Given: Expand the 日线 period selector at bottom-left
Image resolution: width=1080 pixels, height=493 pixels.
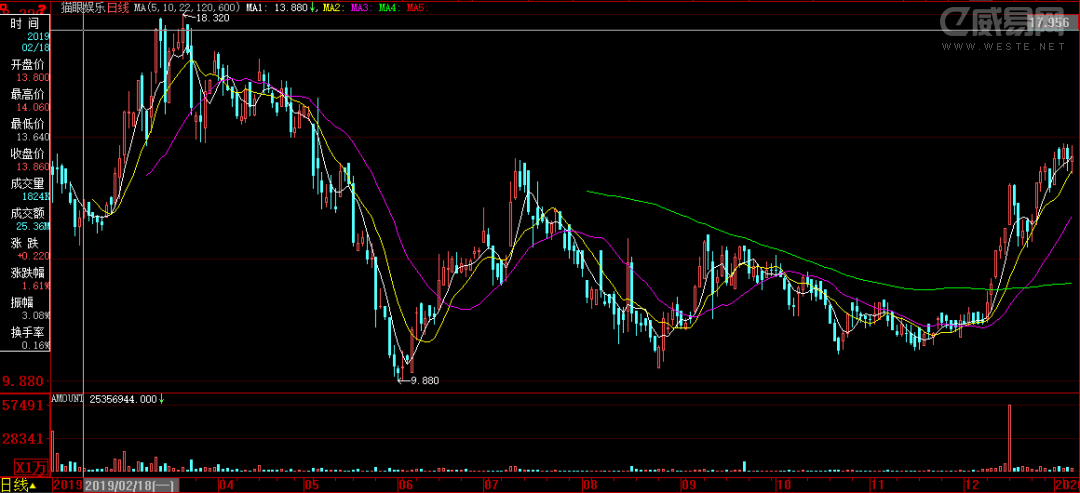Looking at the screenshot, I should 19,486.
